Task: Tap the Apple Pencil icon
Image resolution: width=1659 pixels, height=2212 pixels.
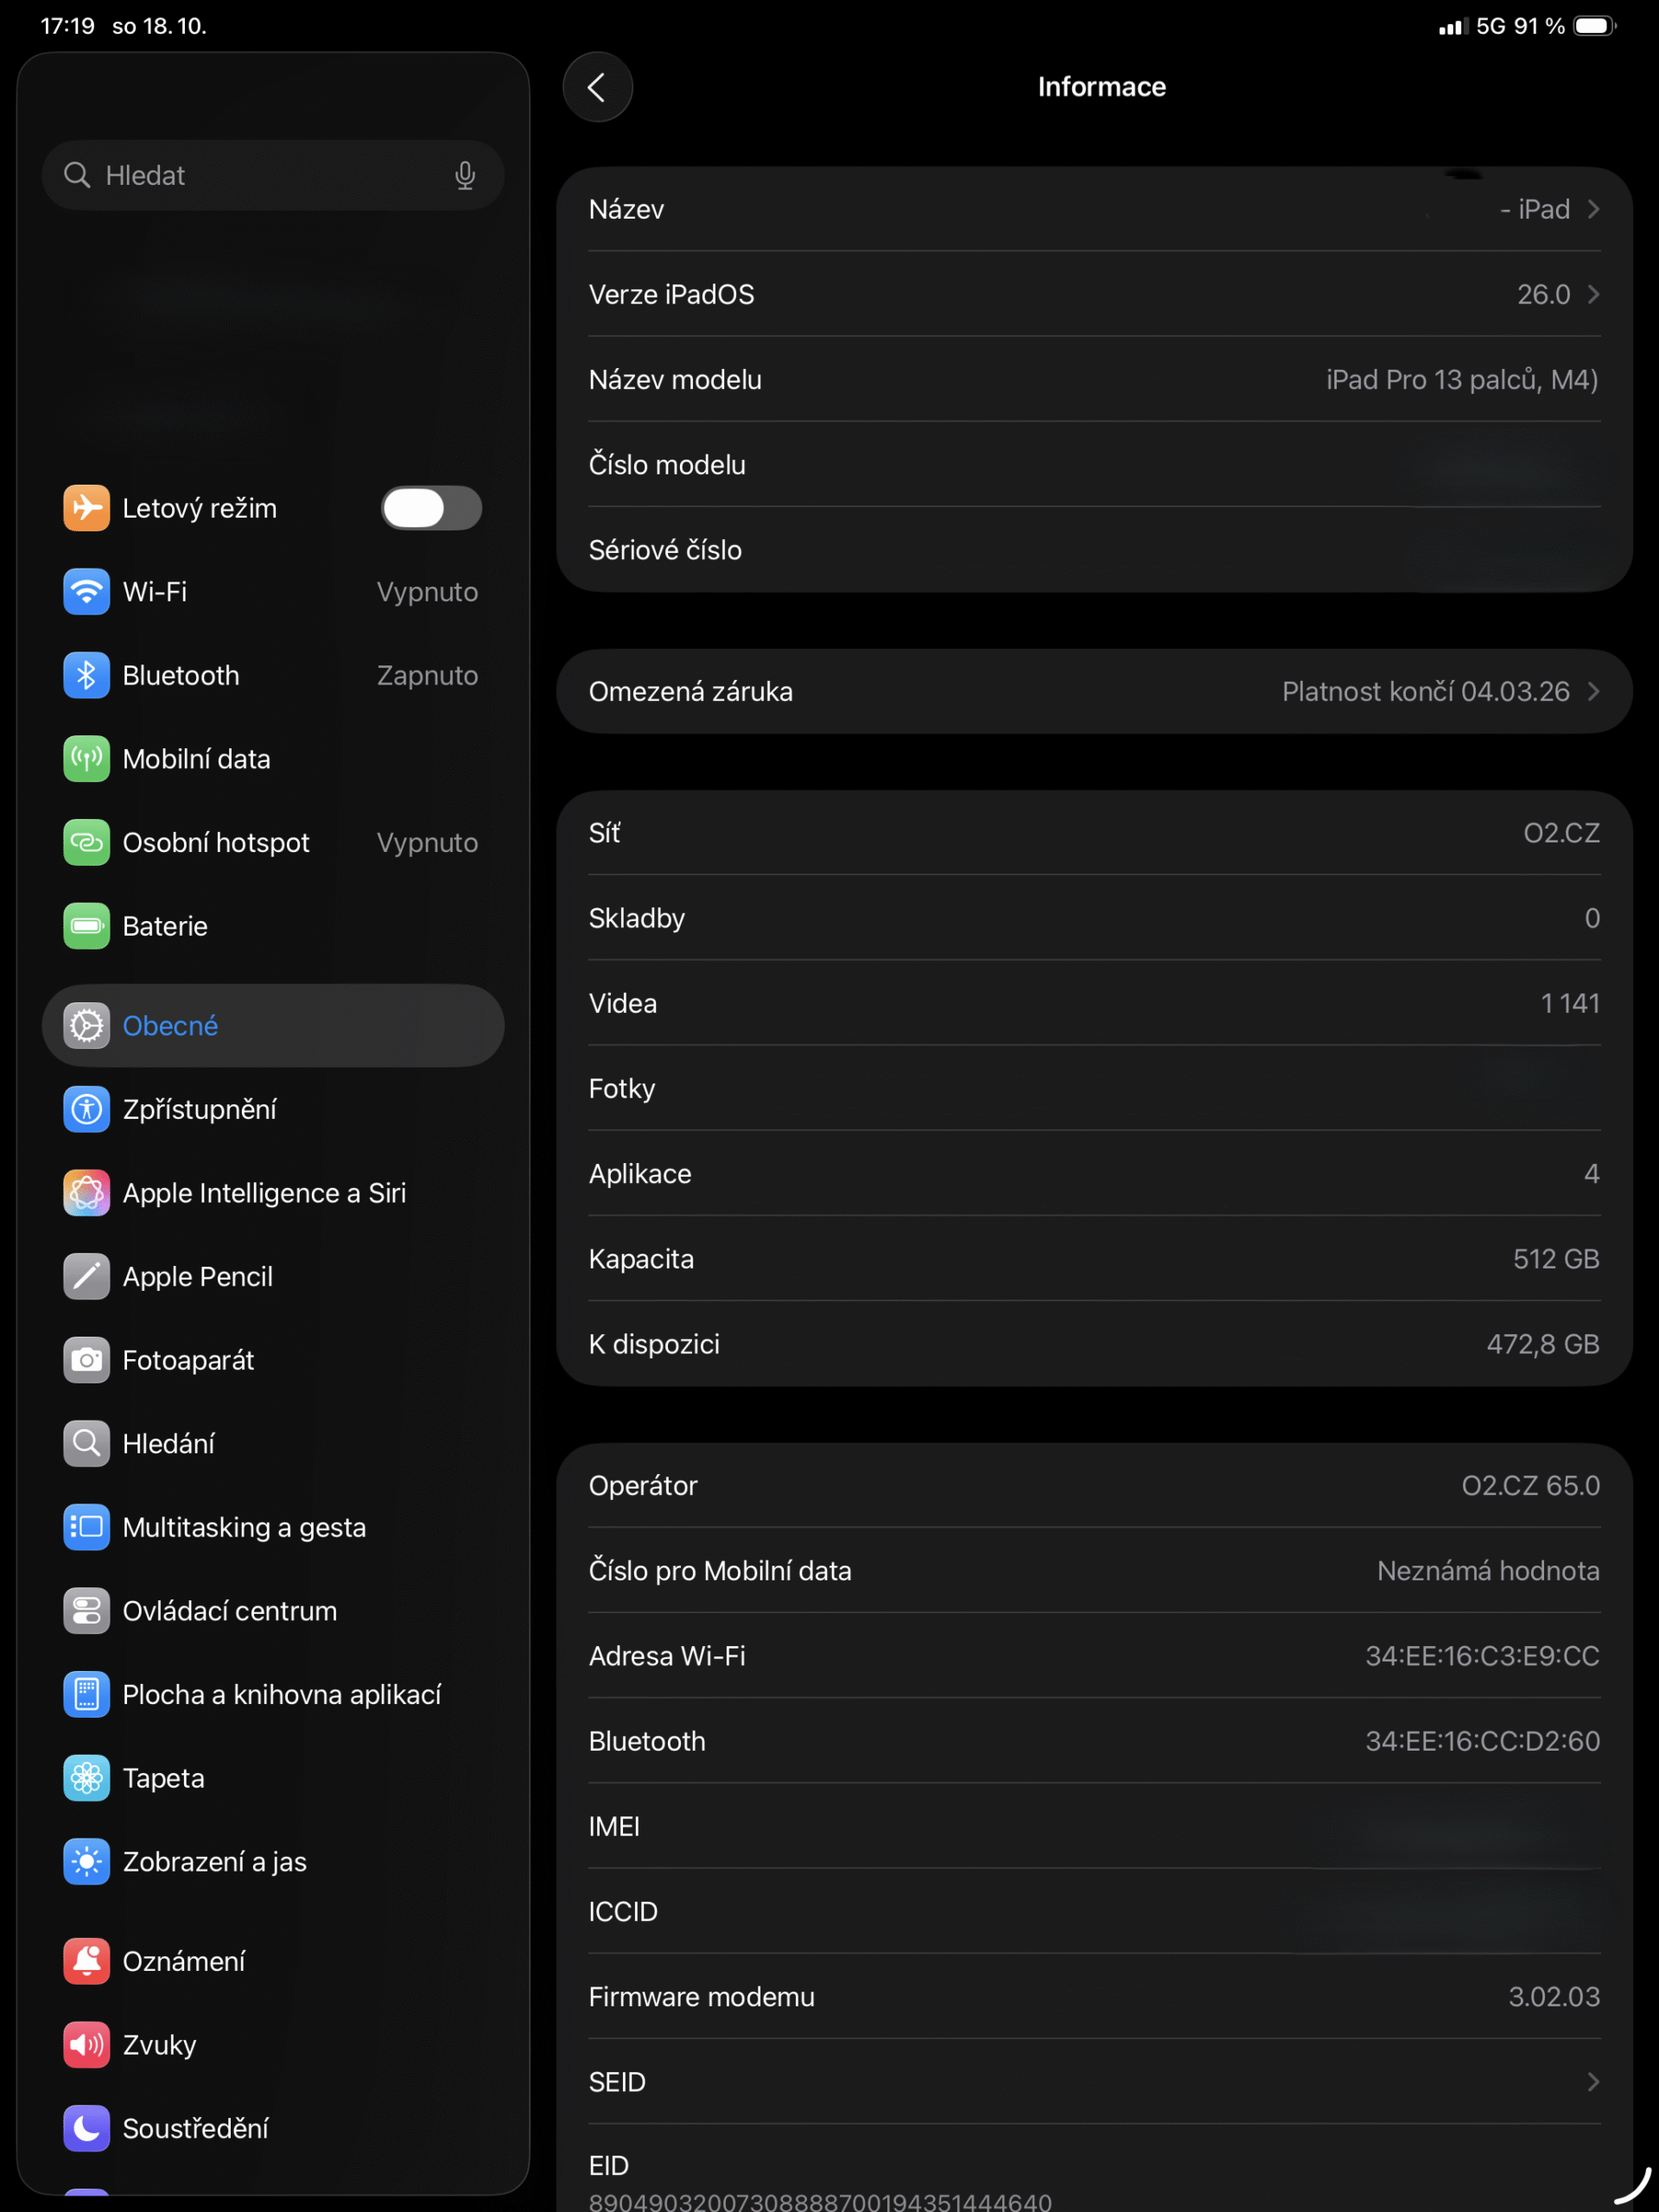Action: 86,1276
